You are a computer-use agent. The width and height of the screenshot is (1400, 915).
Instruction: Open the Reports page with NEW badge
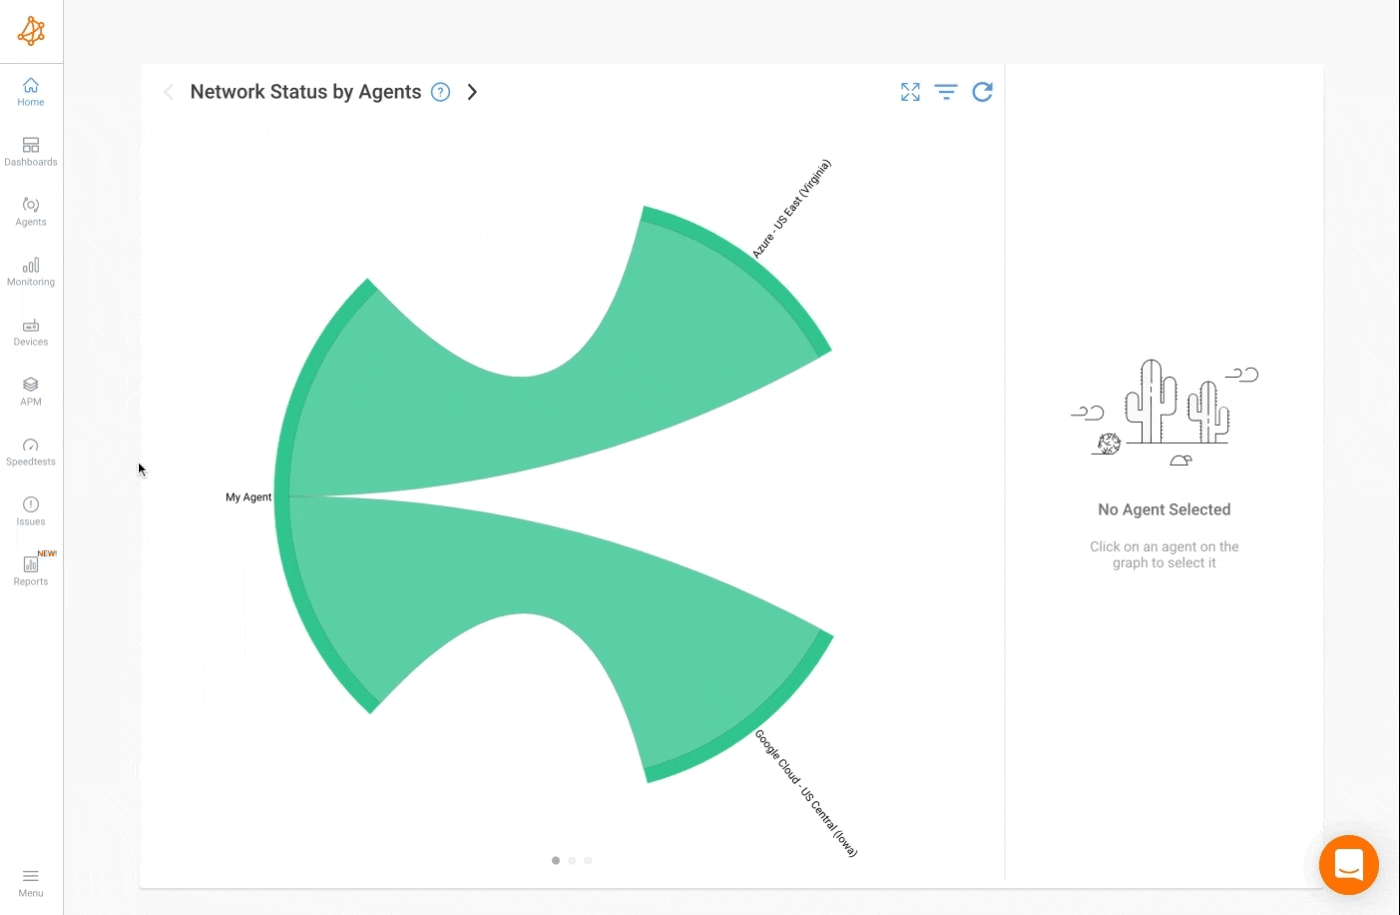click(30, 570)
